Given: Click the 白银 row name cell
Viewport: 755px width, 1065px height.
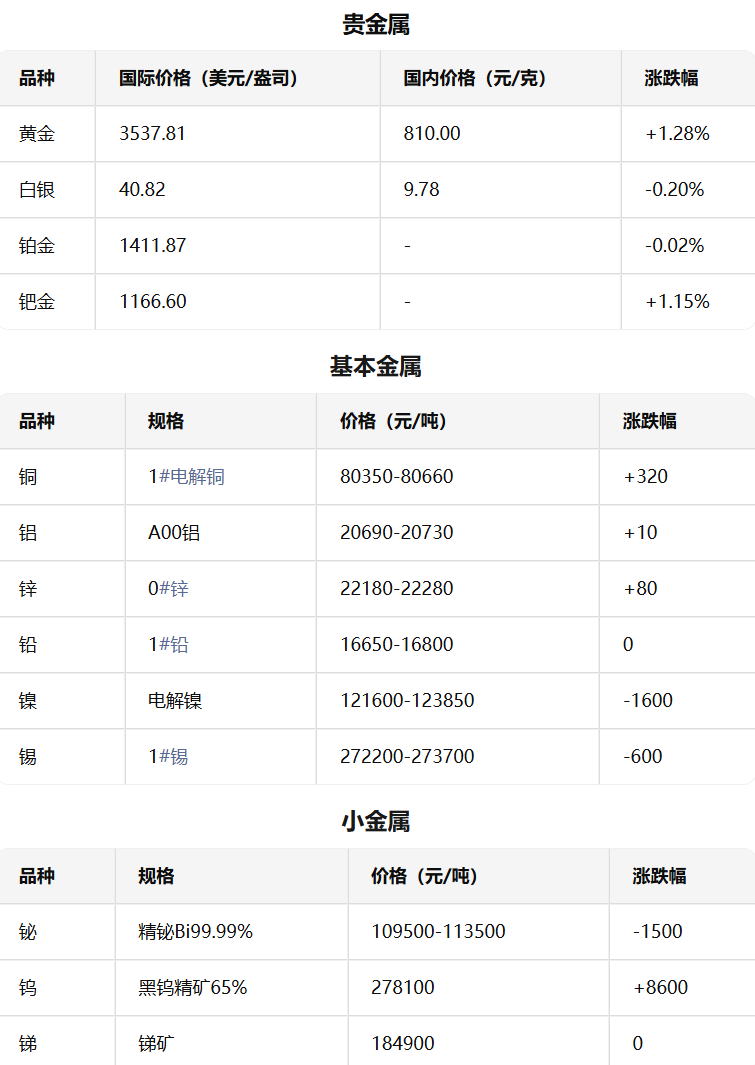Looking at the screenshot, I should coord(37,189).
